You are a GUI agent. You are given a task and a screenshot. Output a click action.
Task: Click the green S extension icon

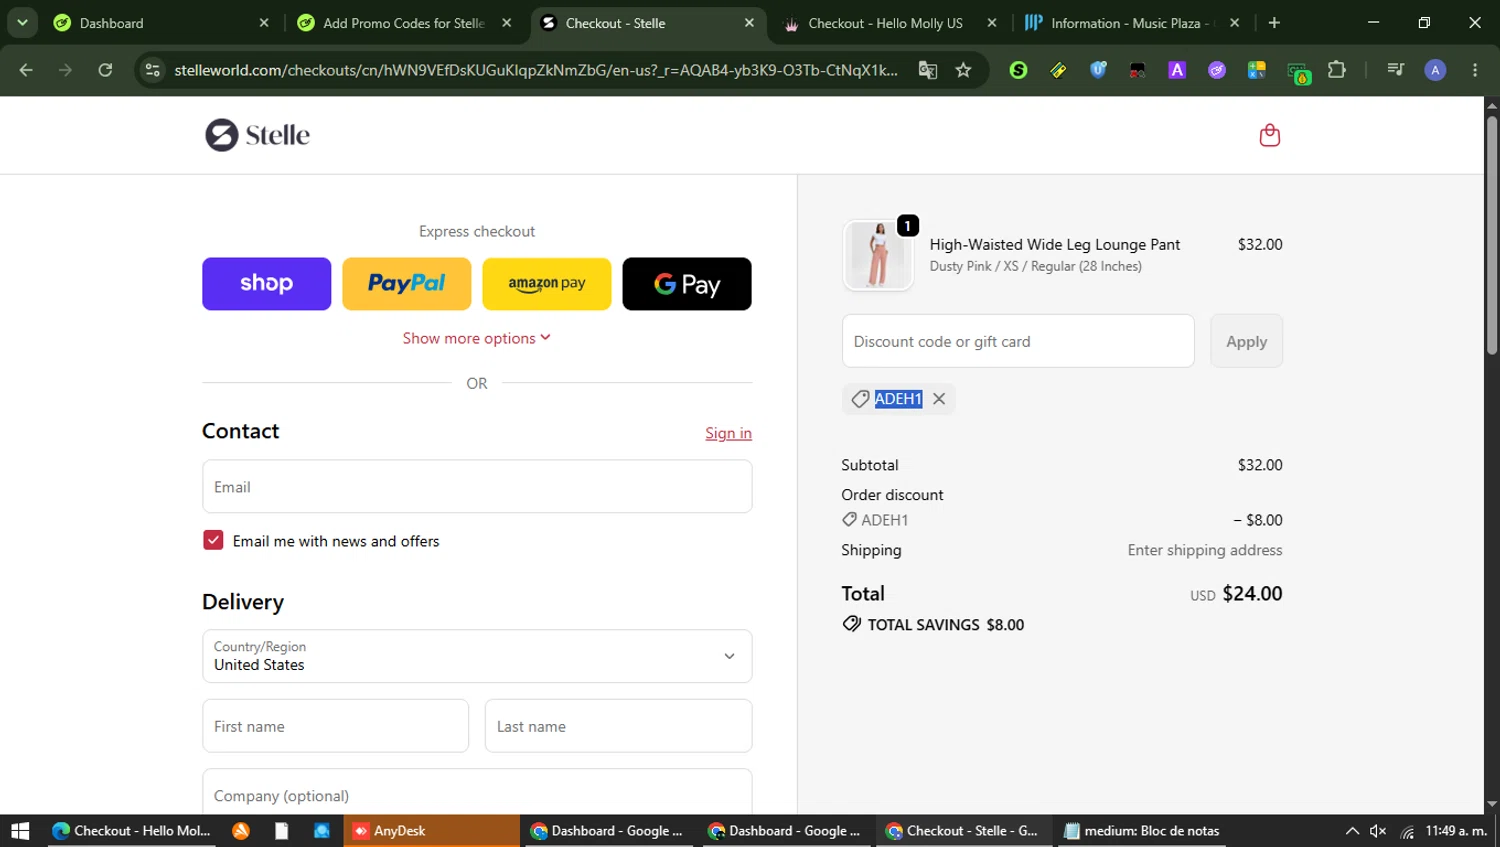pos(1018,70)
